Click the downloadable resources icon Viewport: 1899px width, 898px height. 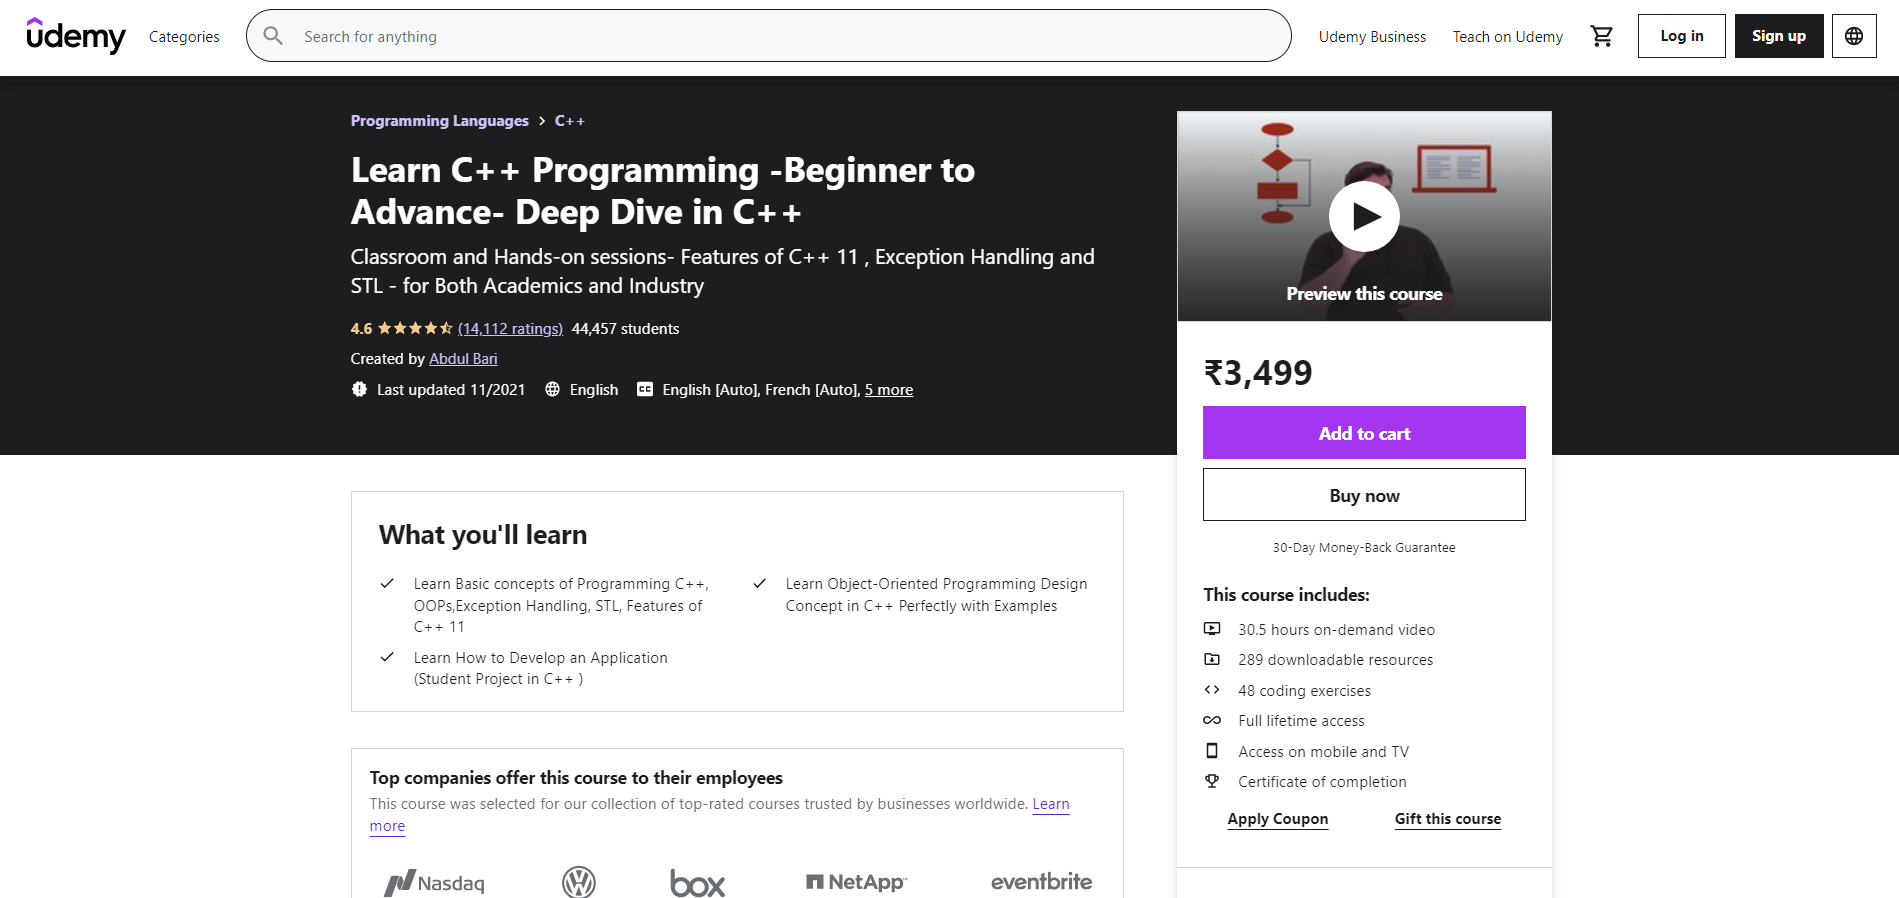[x=1212, y=659]
